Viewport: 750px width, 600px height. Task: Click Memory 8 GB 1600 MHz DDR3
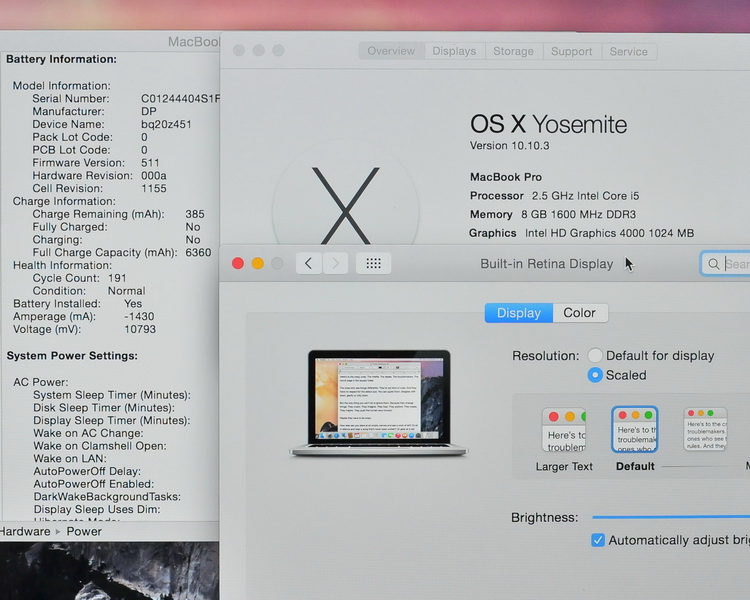tap(553, 214)
